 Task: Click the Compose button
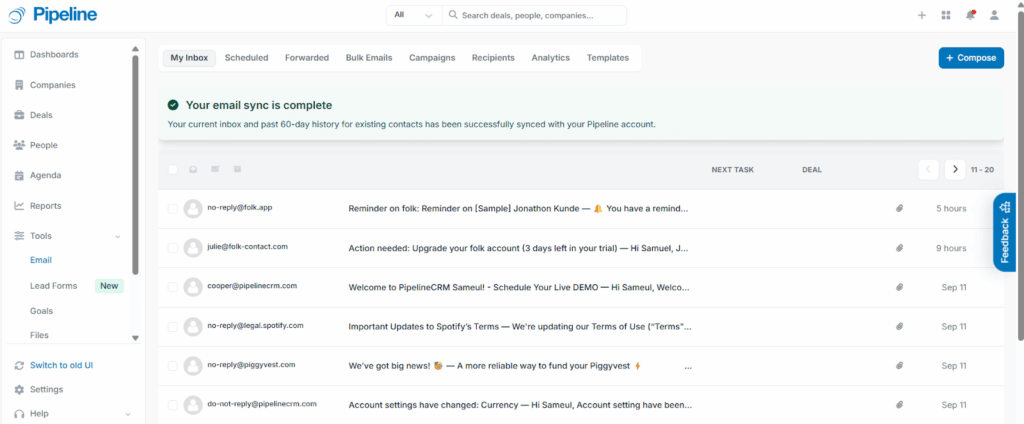970,58
